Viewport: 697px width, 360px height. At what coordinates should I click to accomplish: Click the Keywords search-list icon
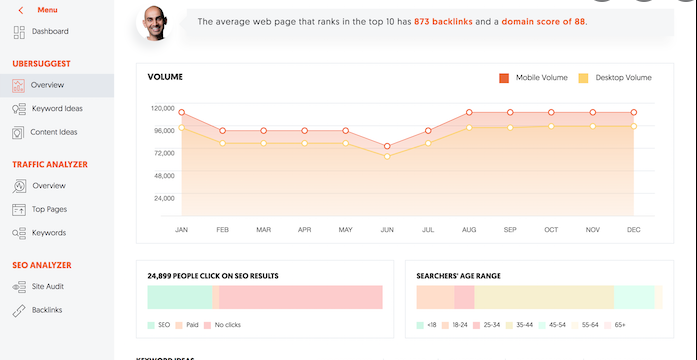pyautogui.click(x=19, y=233)
